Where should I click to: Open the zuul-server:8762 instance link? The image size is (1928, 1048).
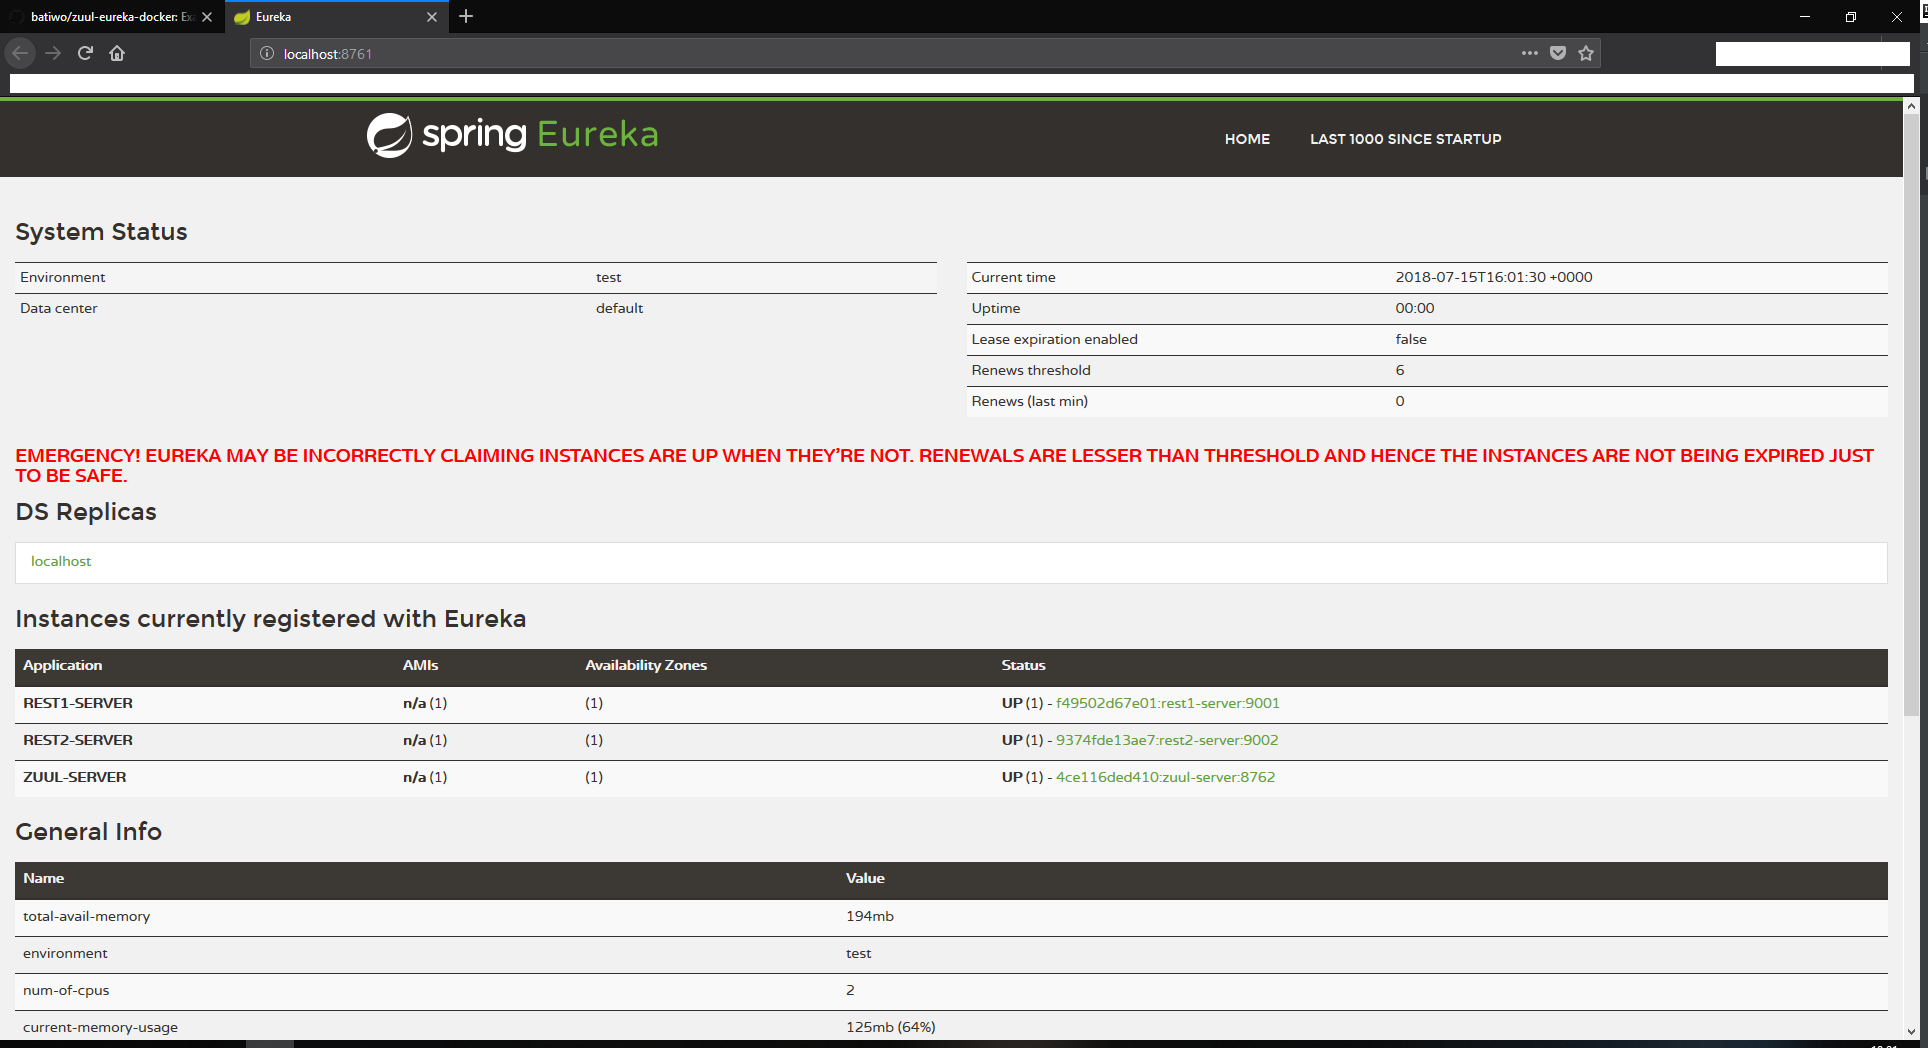coord(1165,777)
